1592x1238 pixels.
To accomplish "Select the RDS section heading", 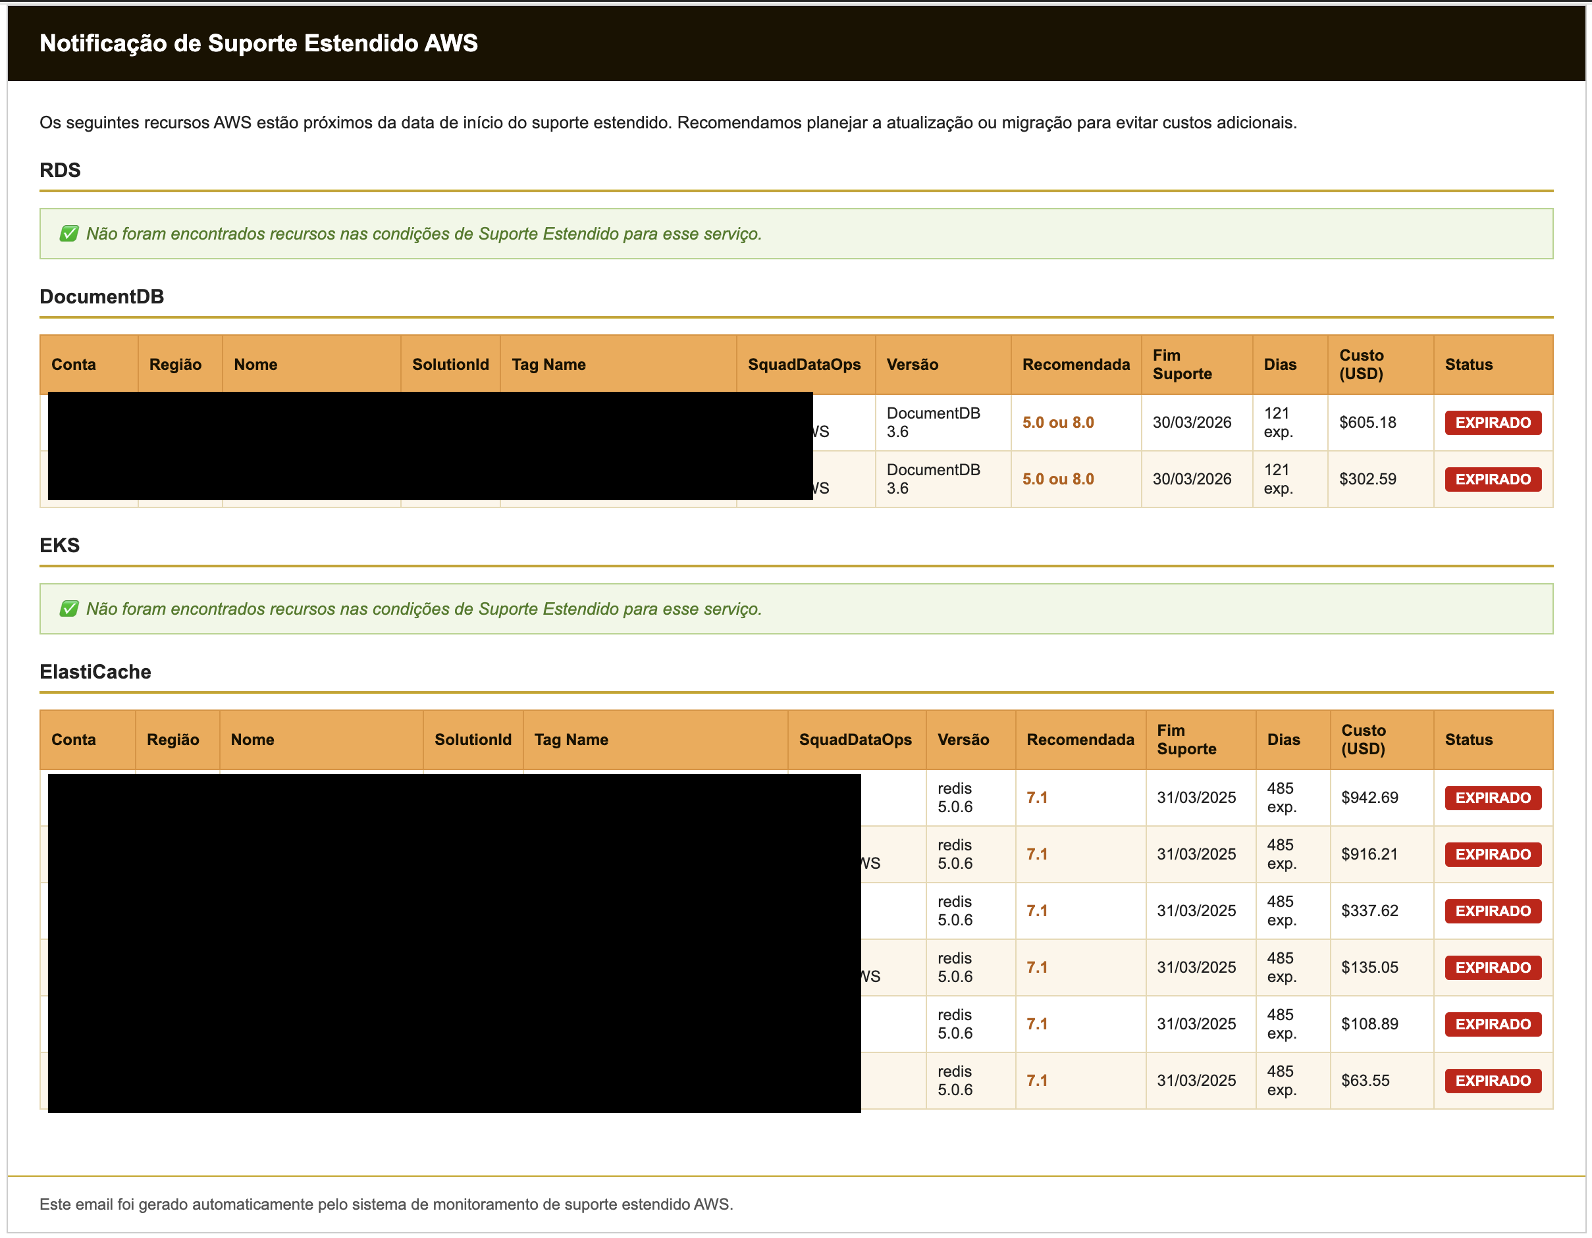I will click(60, 170).
